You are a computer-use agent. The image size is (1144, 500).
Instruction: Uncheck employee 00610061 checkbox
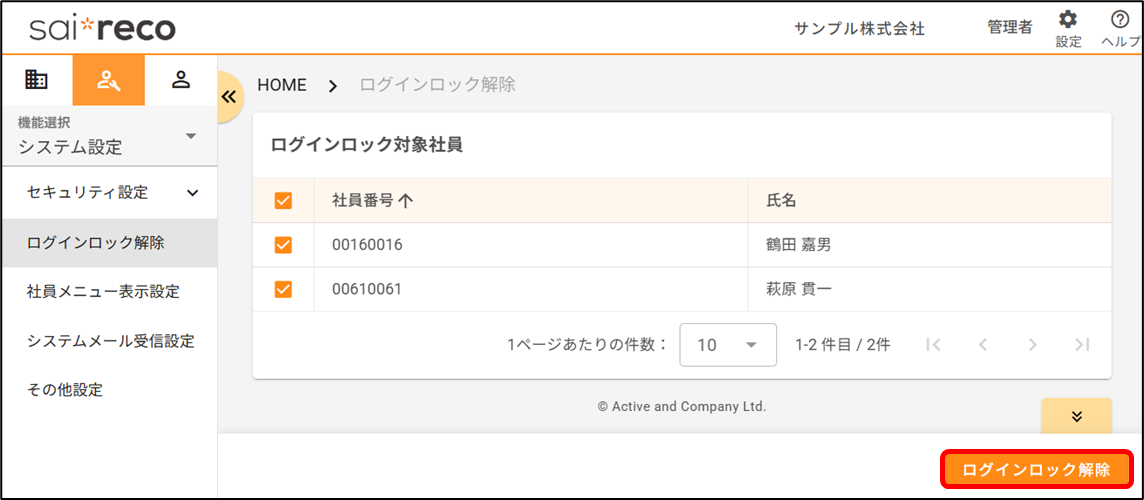(283, 290)
